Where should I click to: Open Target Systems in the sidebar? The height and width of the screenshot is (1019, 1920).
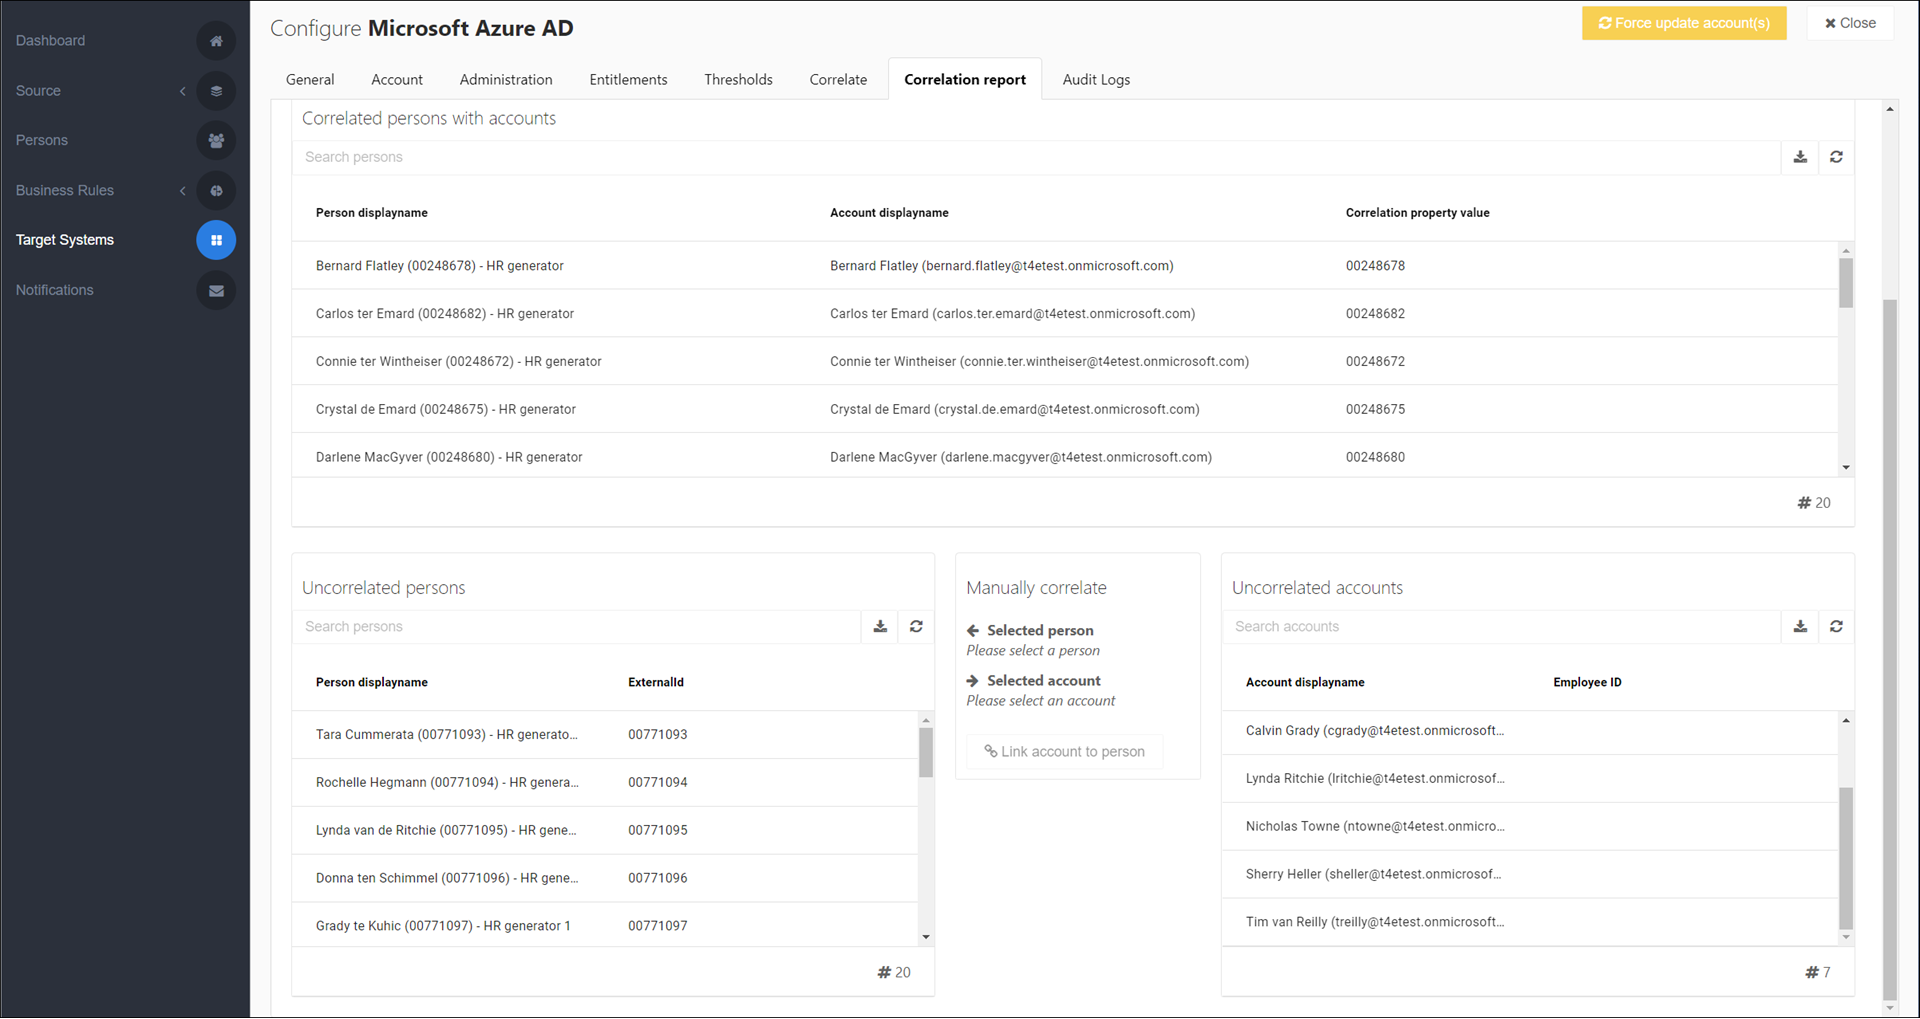65,241
